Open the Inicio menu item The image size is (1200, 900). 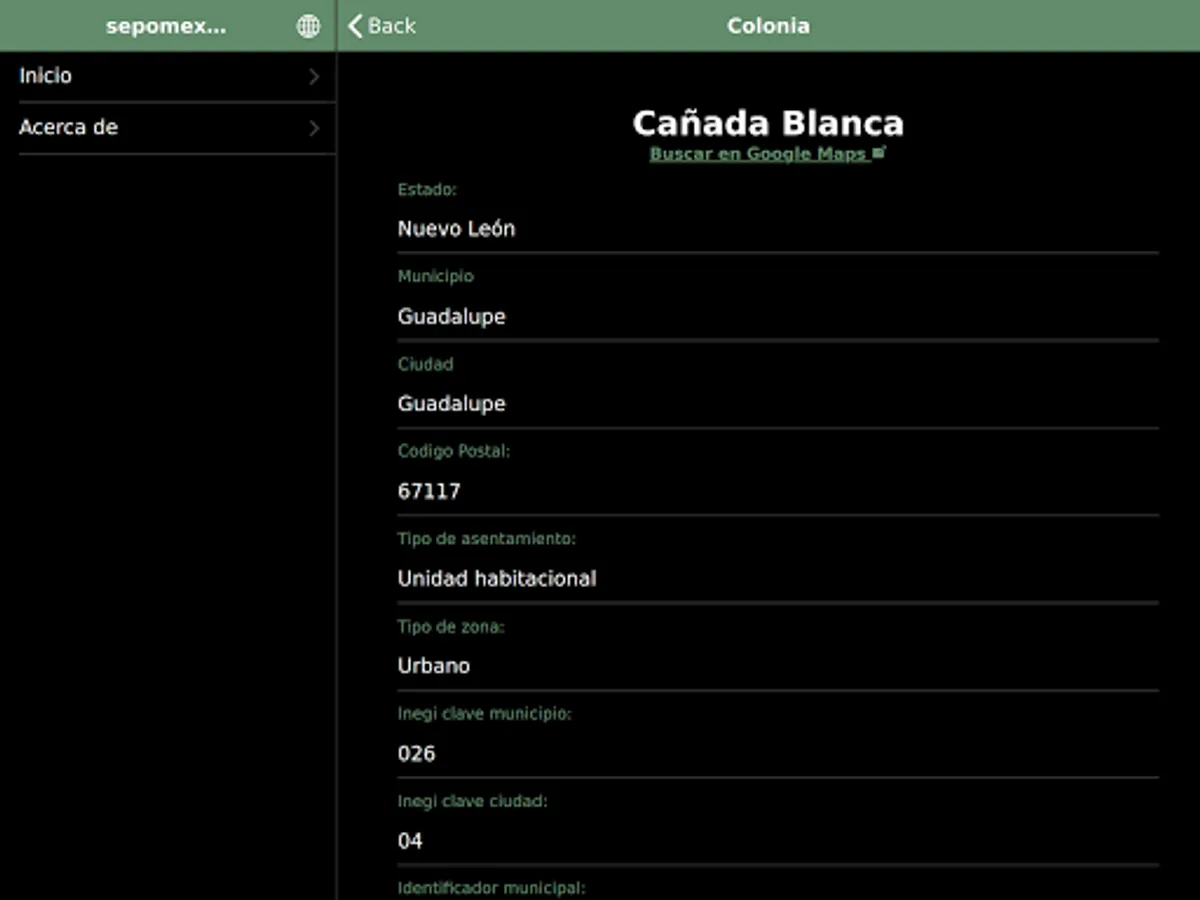click(168, 76)
